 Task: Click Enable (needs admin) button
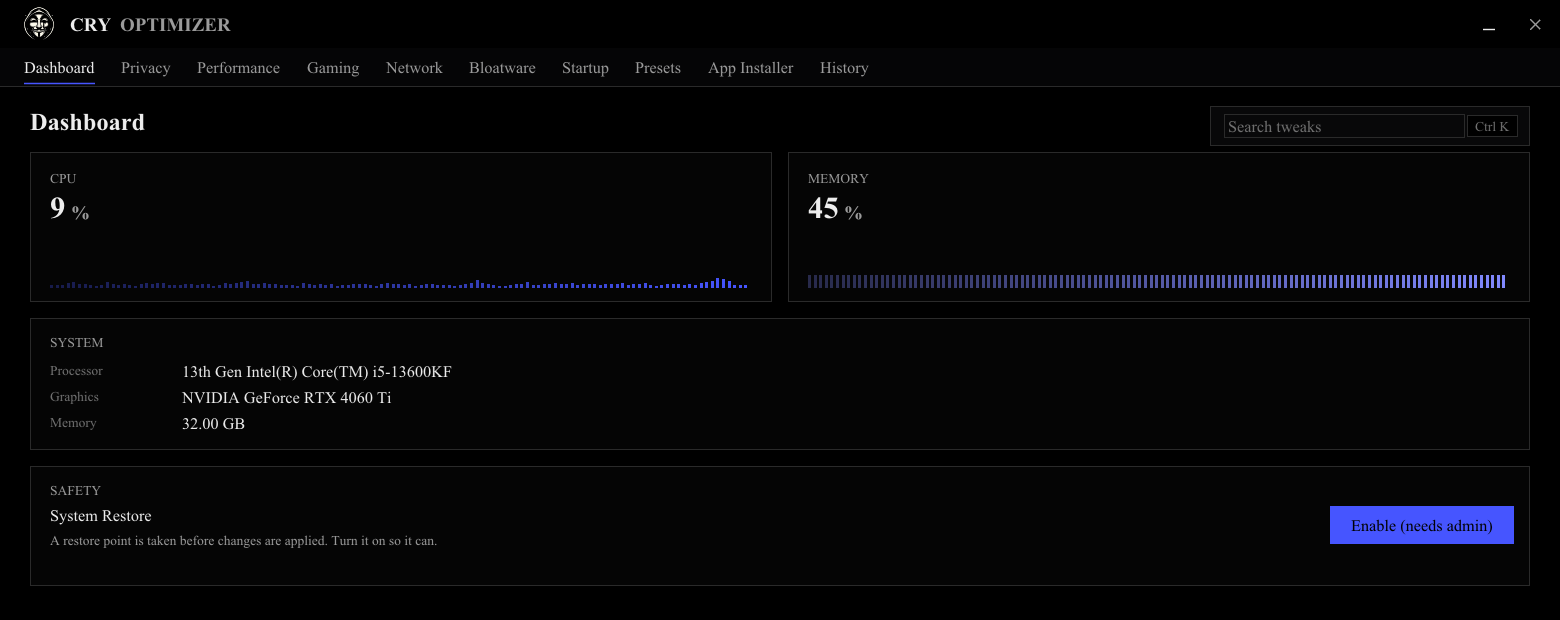click(x=1421, y=525)
